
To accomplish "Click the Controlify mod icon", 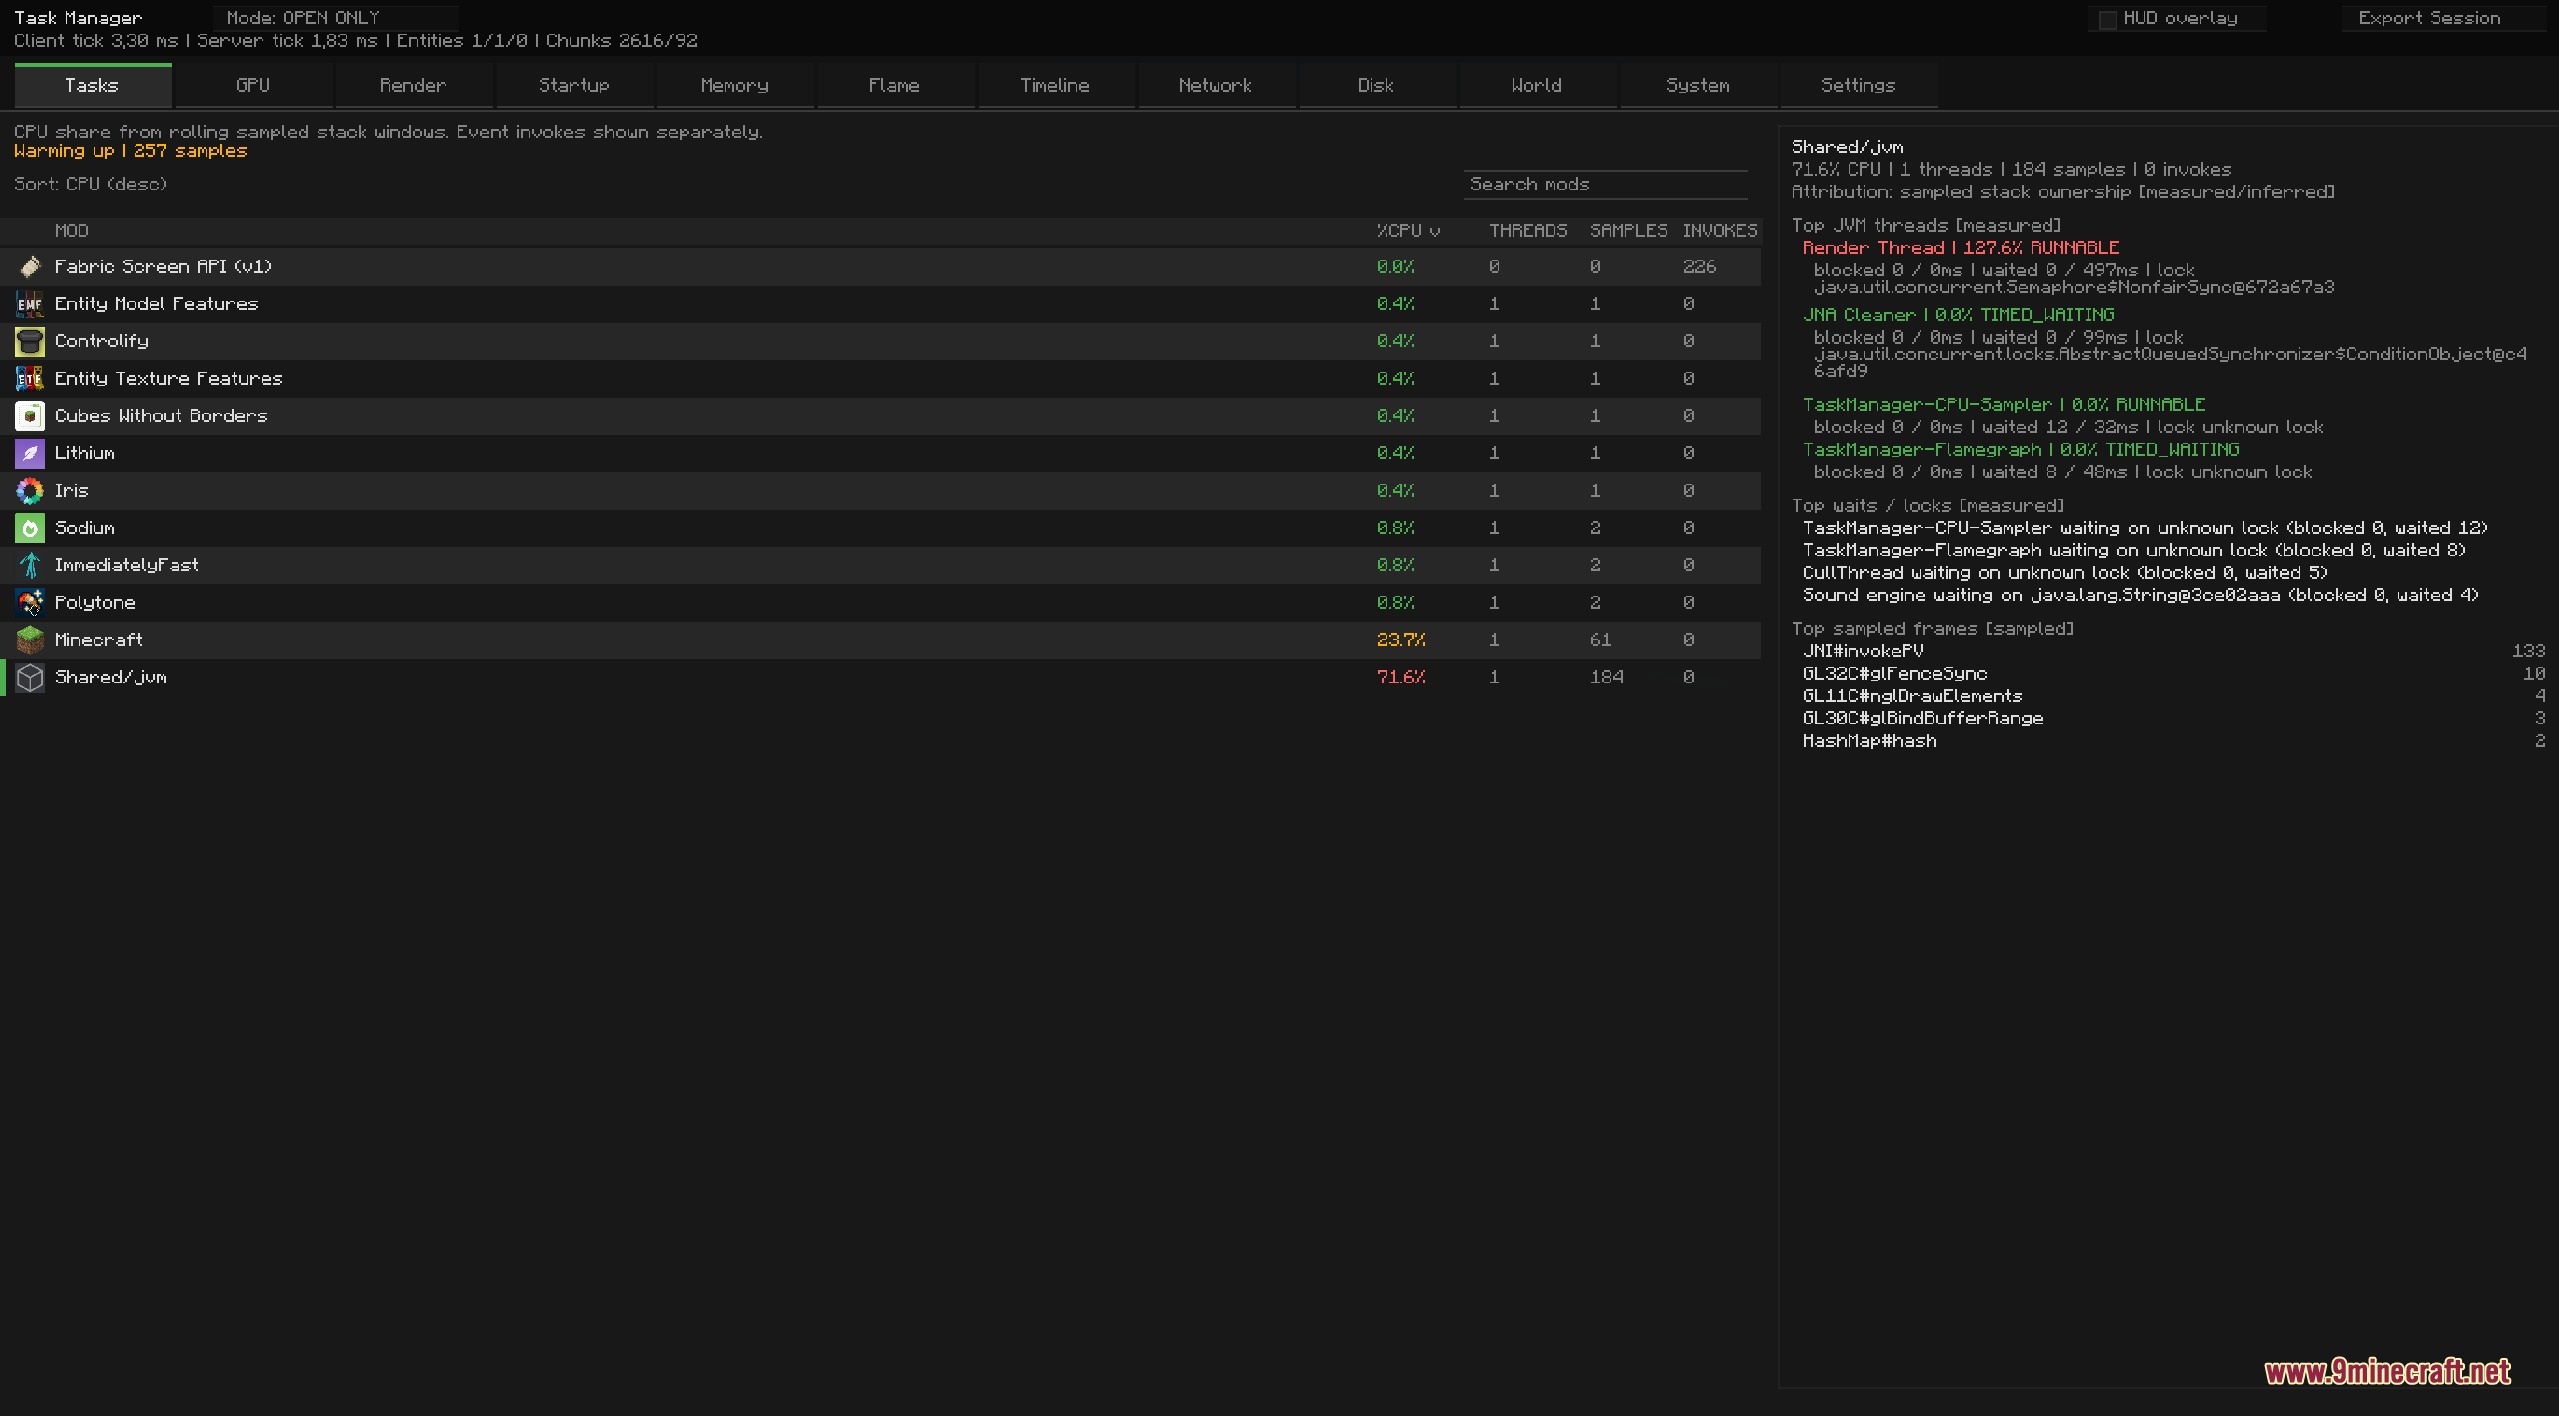I will point(30,341).
